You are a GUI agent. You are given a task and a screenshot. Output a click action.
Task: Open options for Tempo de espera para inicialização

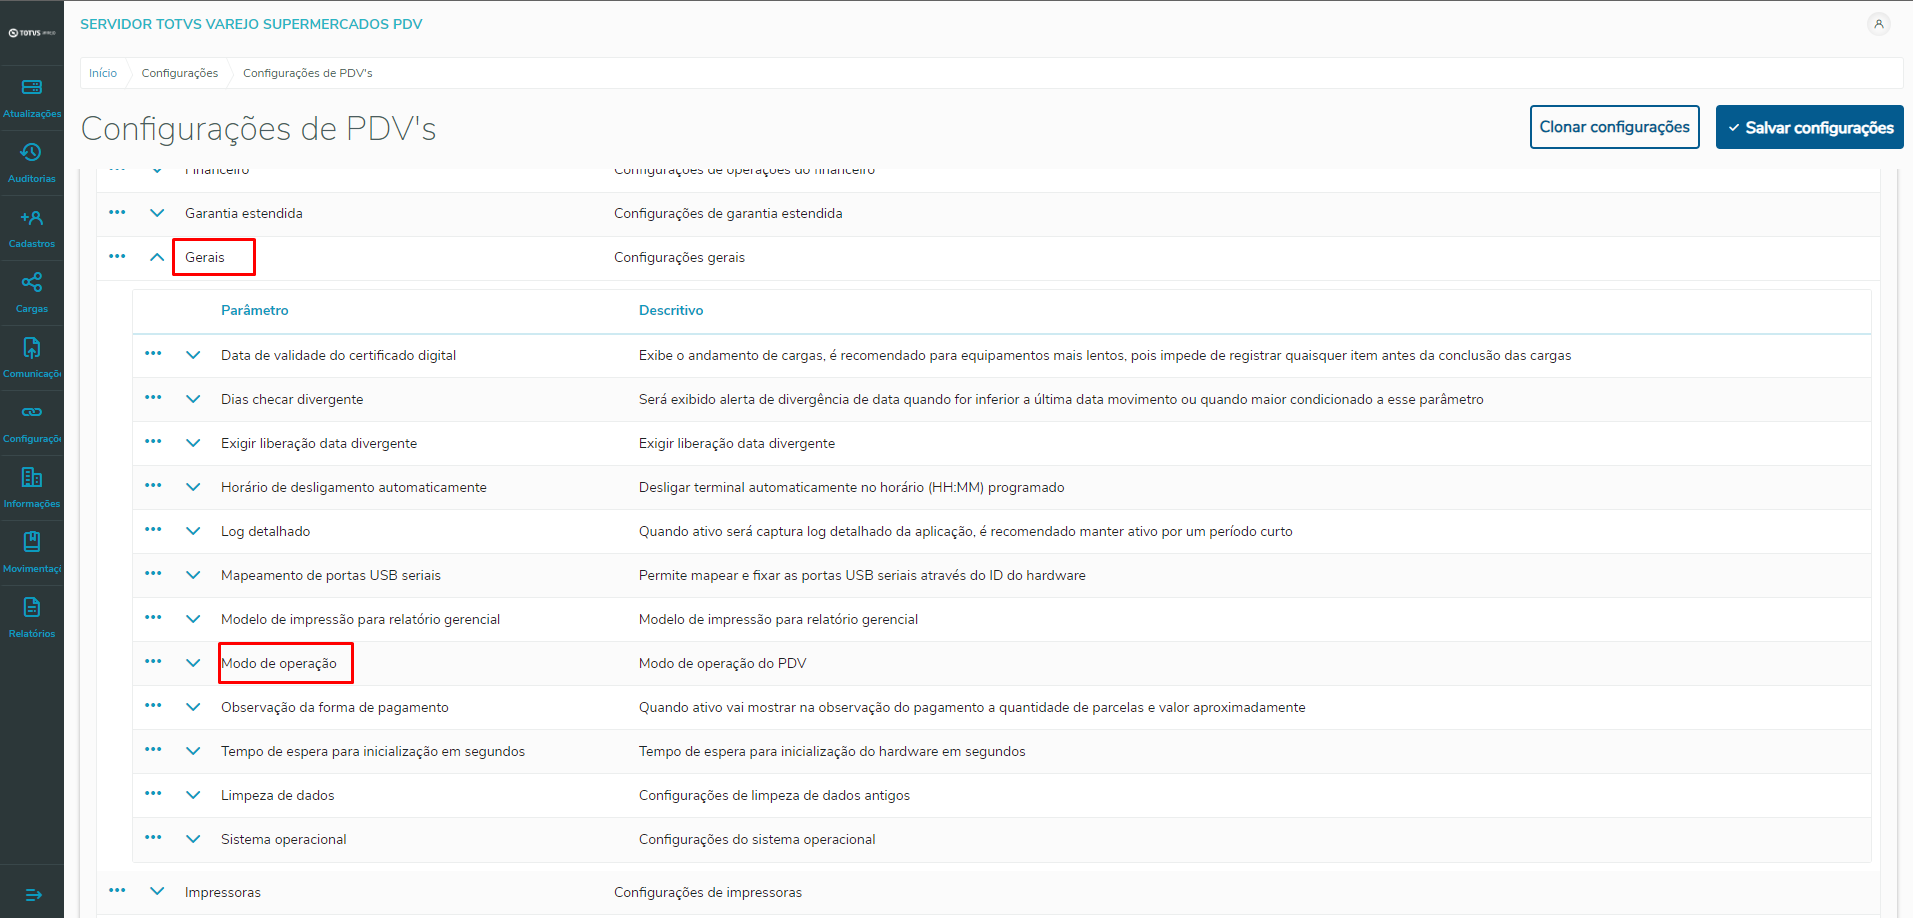[x=153, y=750]
